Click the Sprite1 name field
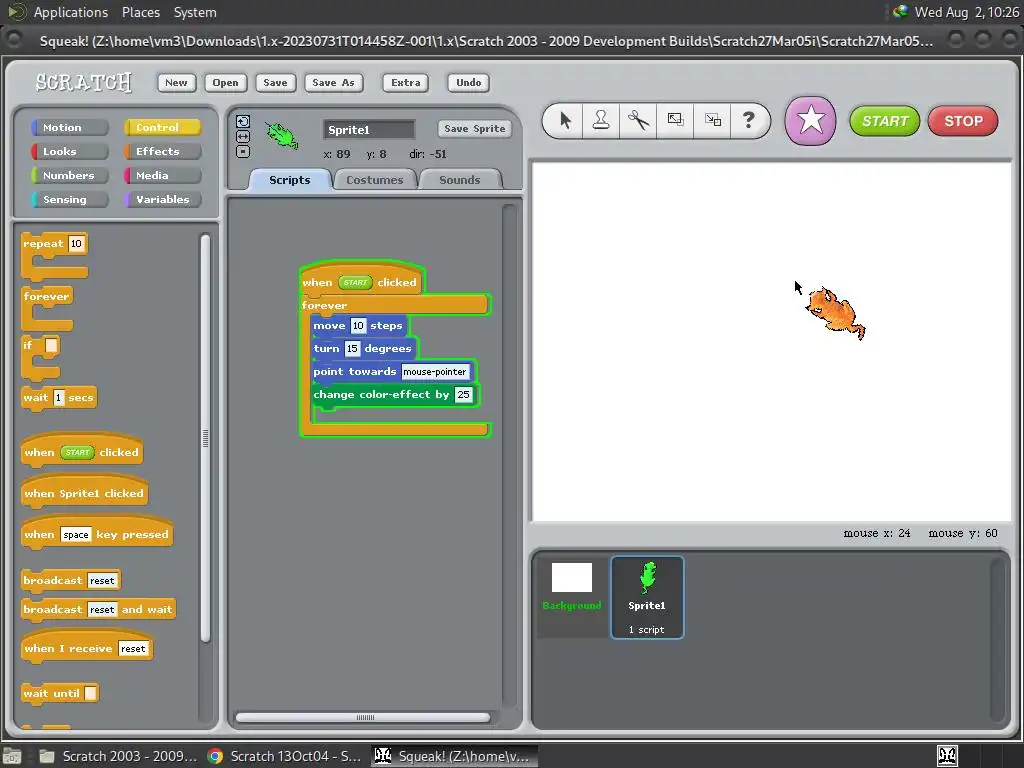This screenshot has height=768, width=1024. (369, 129)
